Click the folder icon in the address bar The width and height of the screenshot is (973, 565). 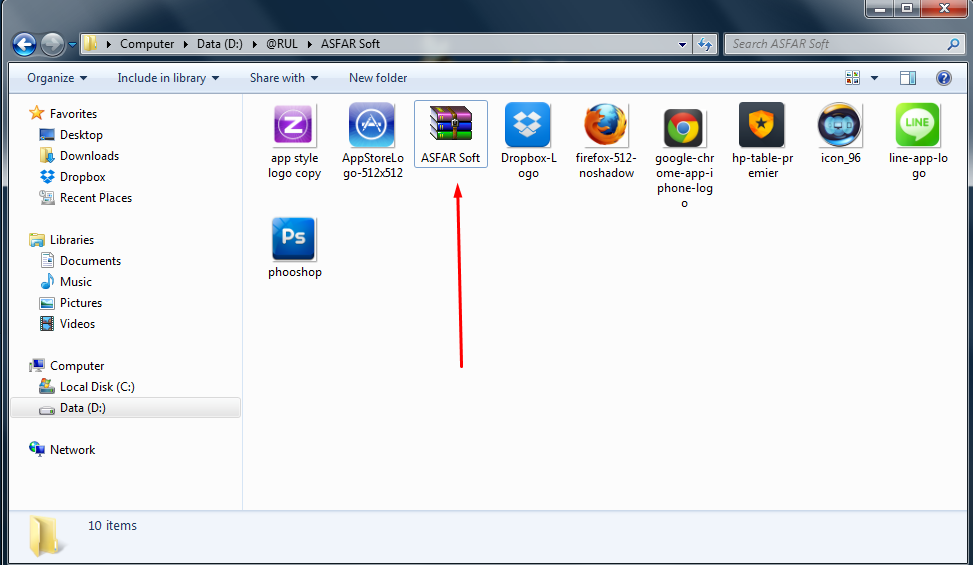pyautogui.click(x=91, y=43)
